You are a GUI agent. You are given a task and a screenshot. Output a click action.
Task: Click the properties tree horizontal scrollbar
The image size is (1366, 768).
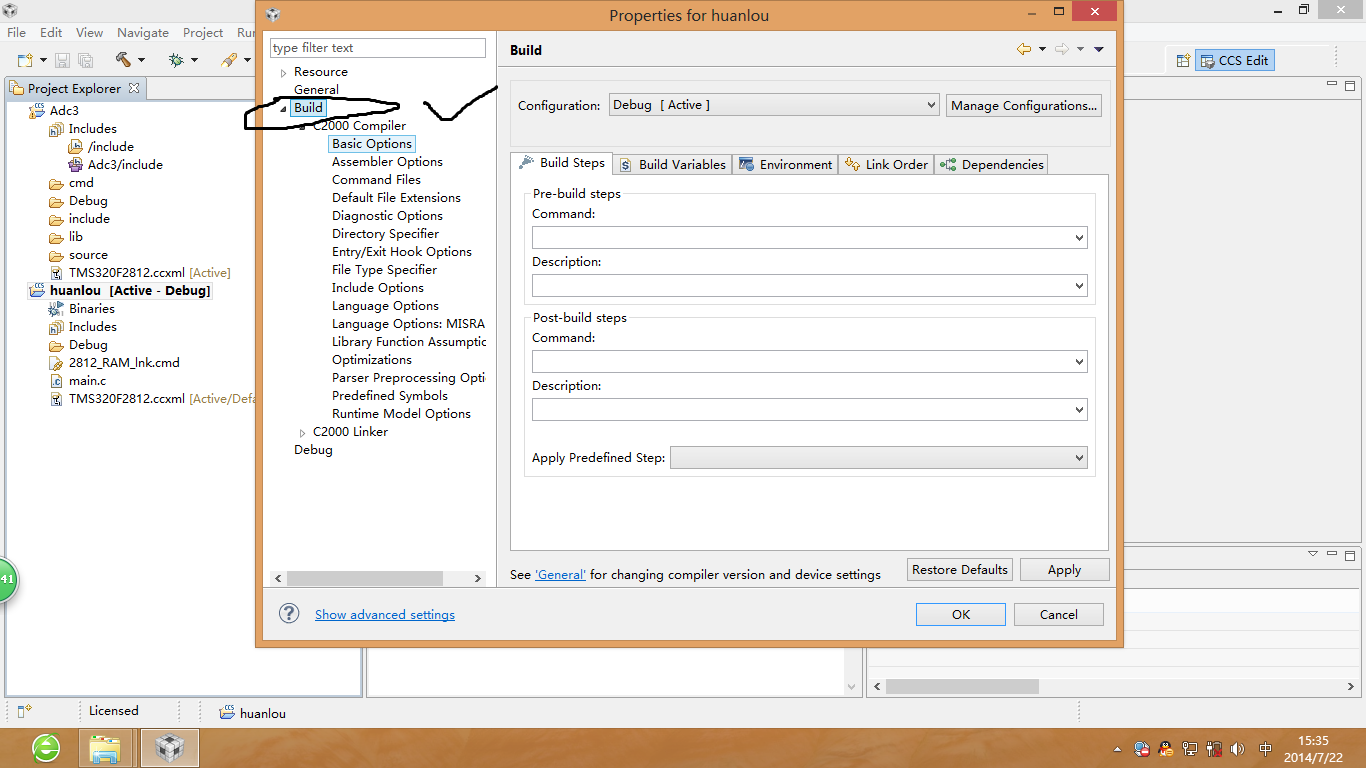pyautogui.click(x=365, y=578)
